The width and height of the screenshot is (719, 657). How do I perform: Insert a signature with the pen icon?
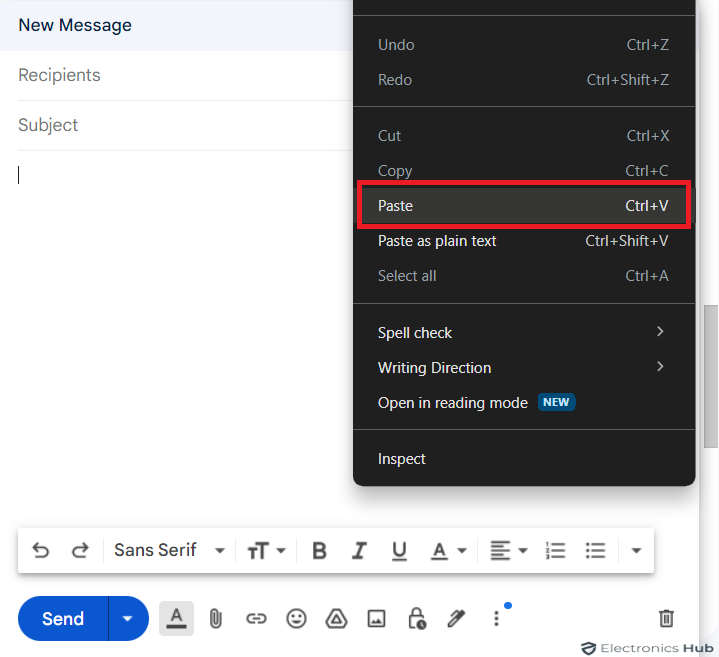coord(456,618)
